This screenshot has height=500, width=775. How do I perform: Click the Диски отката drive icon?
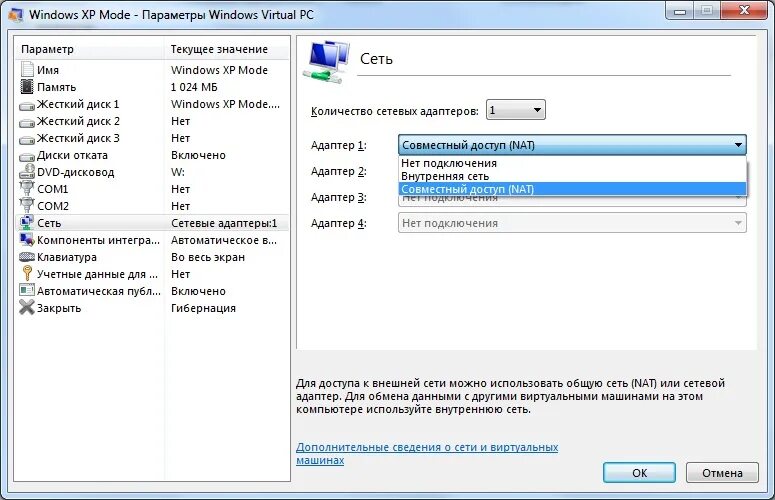coord(27,156)
